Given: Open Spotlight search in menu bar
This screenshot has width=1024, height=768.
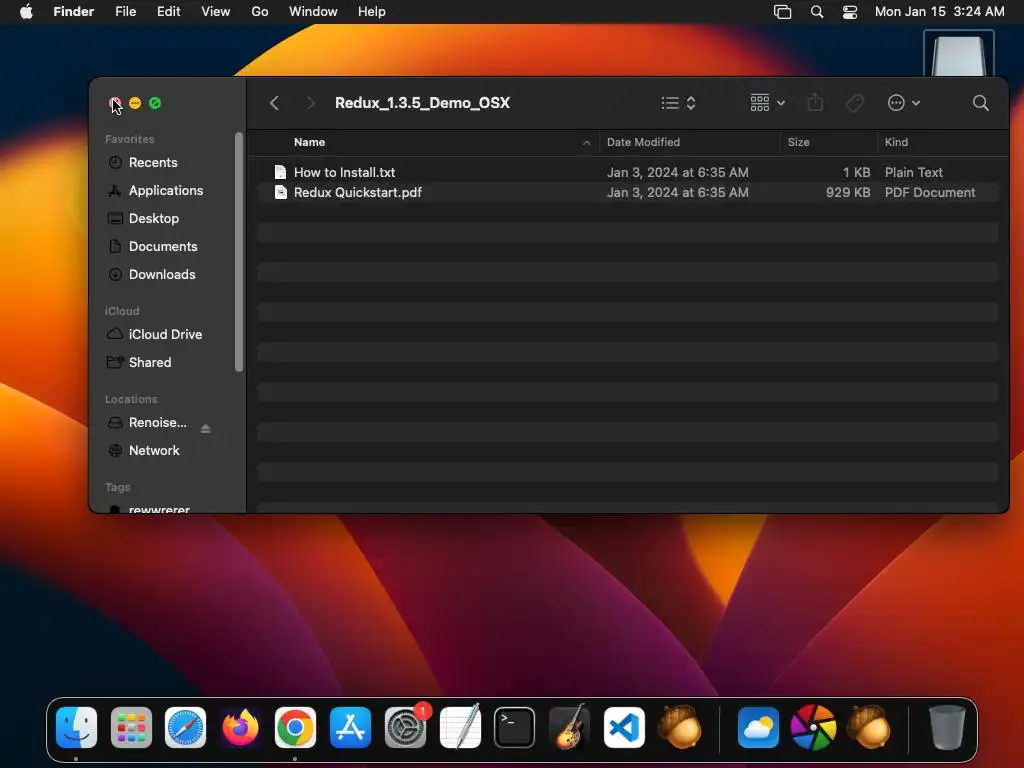Looking at the screenshot, I should pyautogui.click(x=817, y=12).
